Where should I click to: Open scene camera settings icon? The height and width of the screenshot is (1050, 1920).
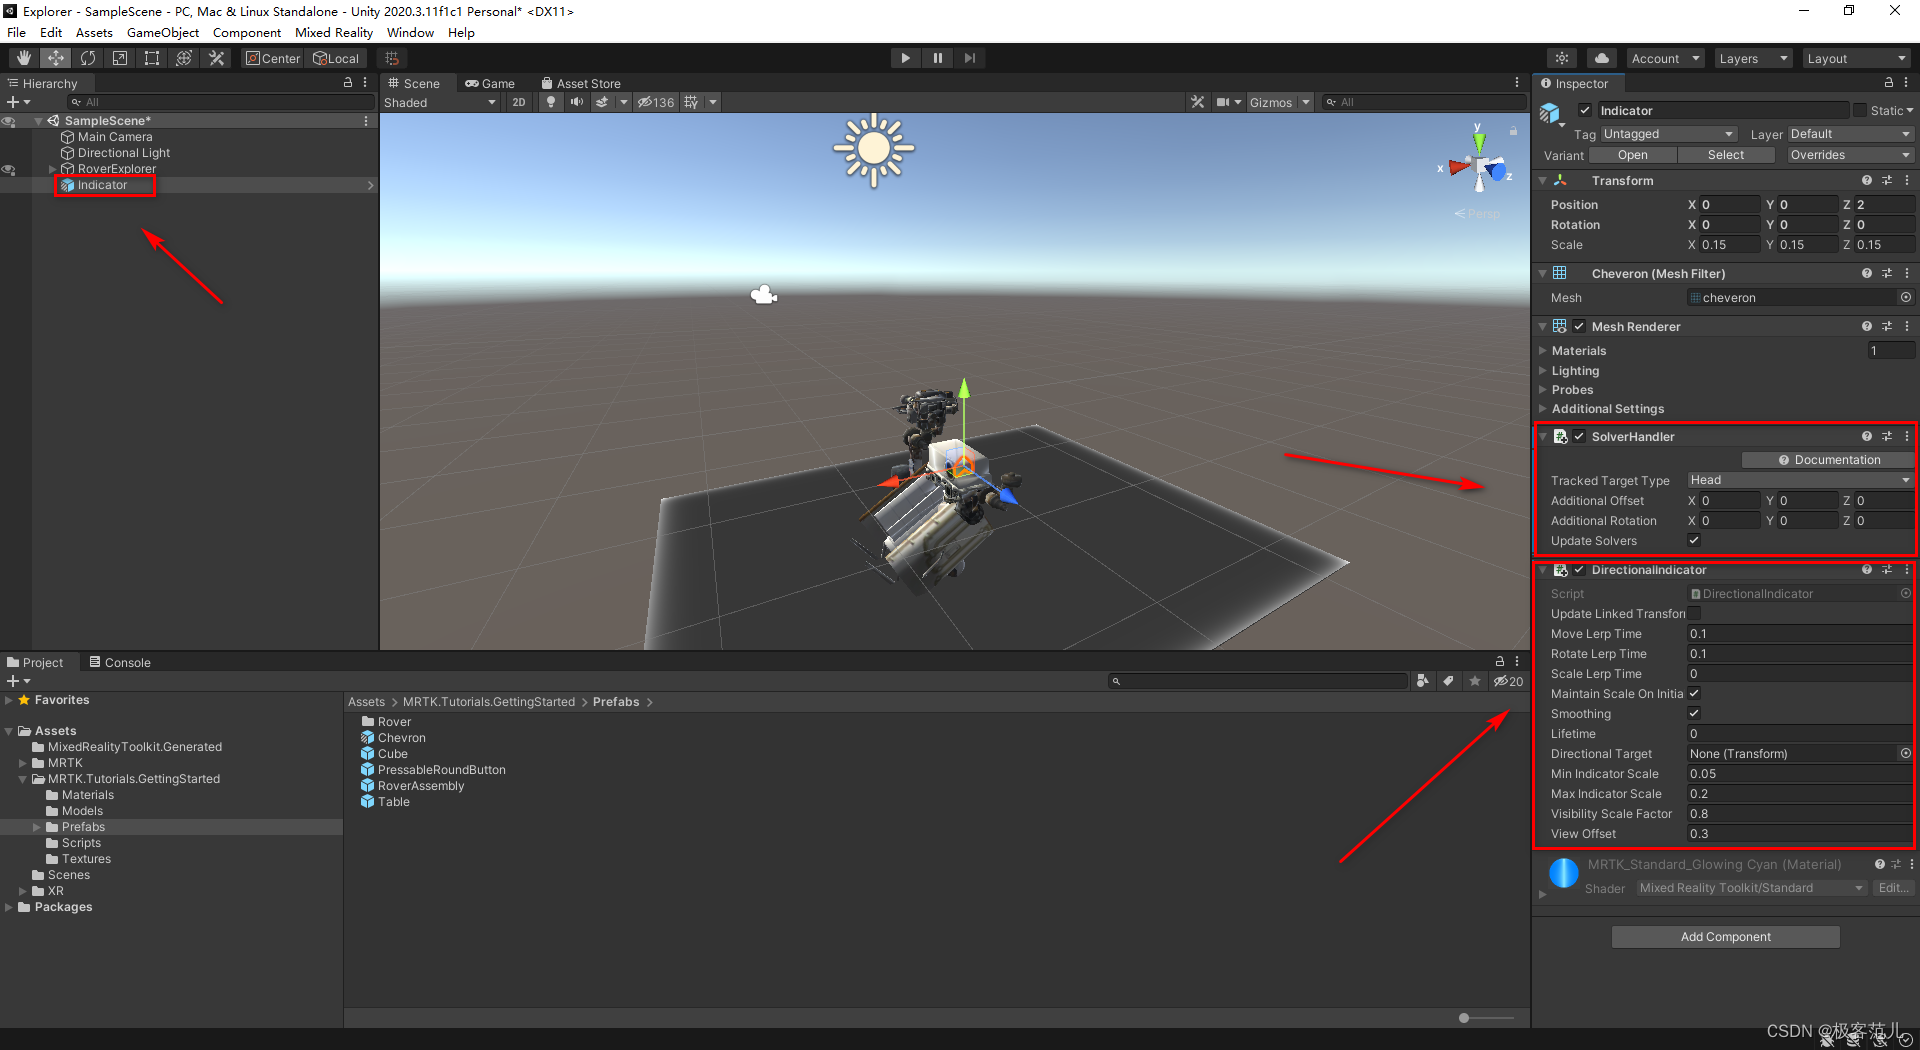tap(1223, 102)
